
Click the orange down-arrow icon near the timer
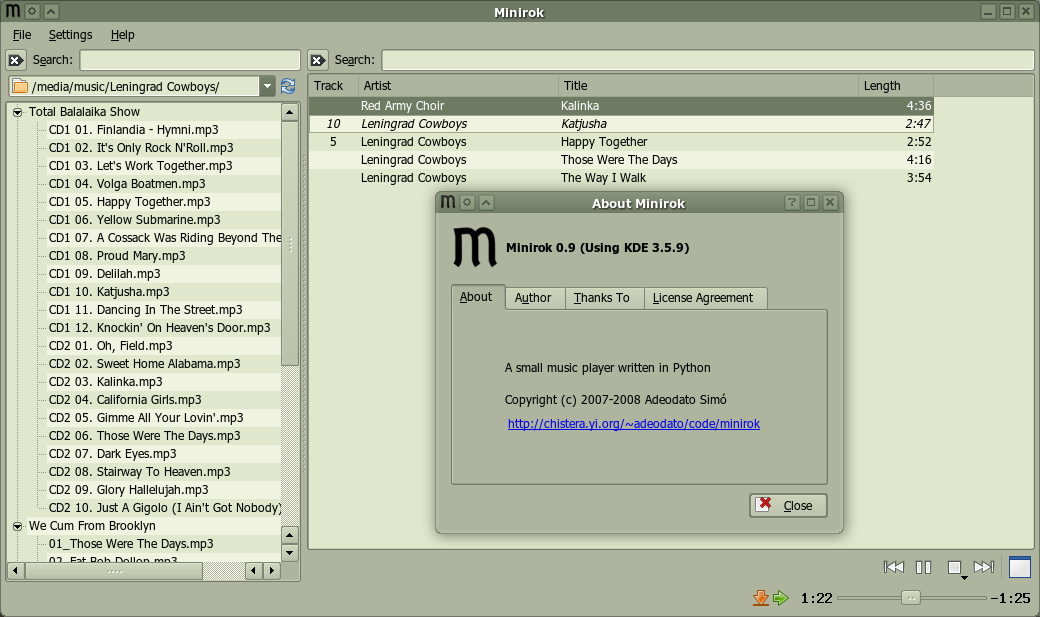click(761, 598)
